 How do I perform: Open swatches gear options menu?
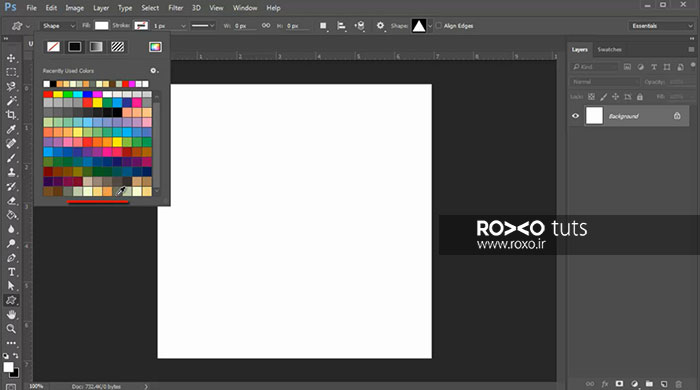[x=154, y=71]
